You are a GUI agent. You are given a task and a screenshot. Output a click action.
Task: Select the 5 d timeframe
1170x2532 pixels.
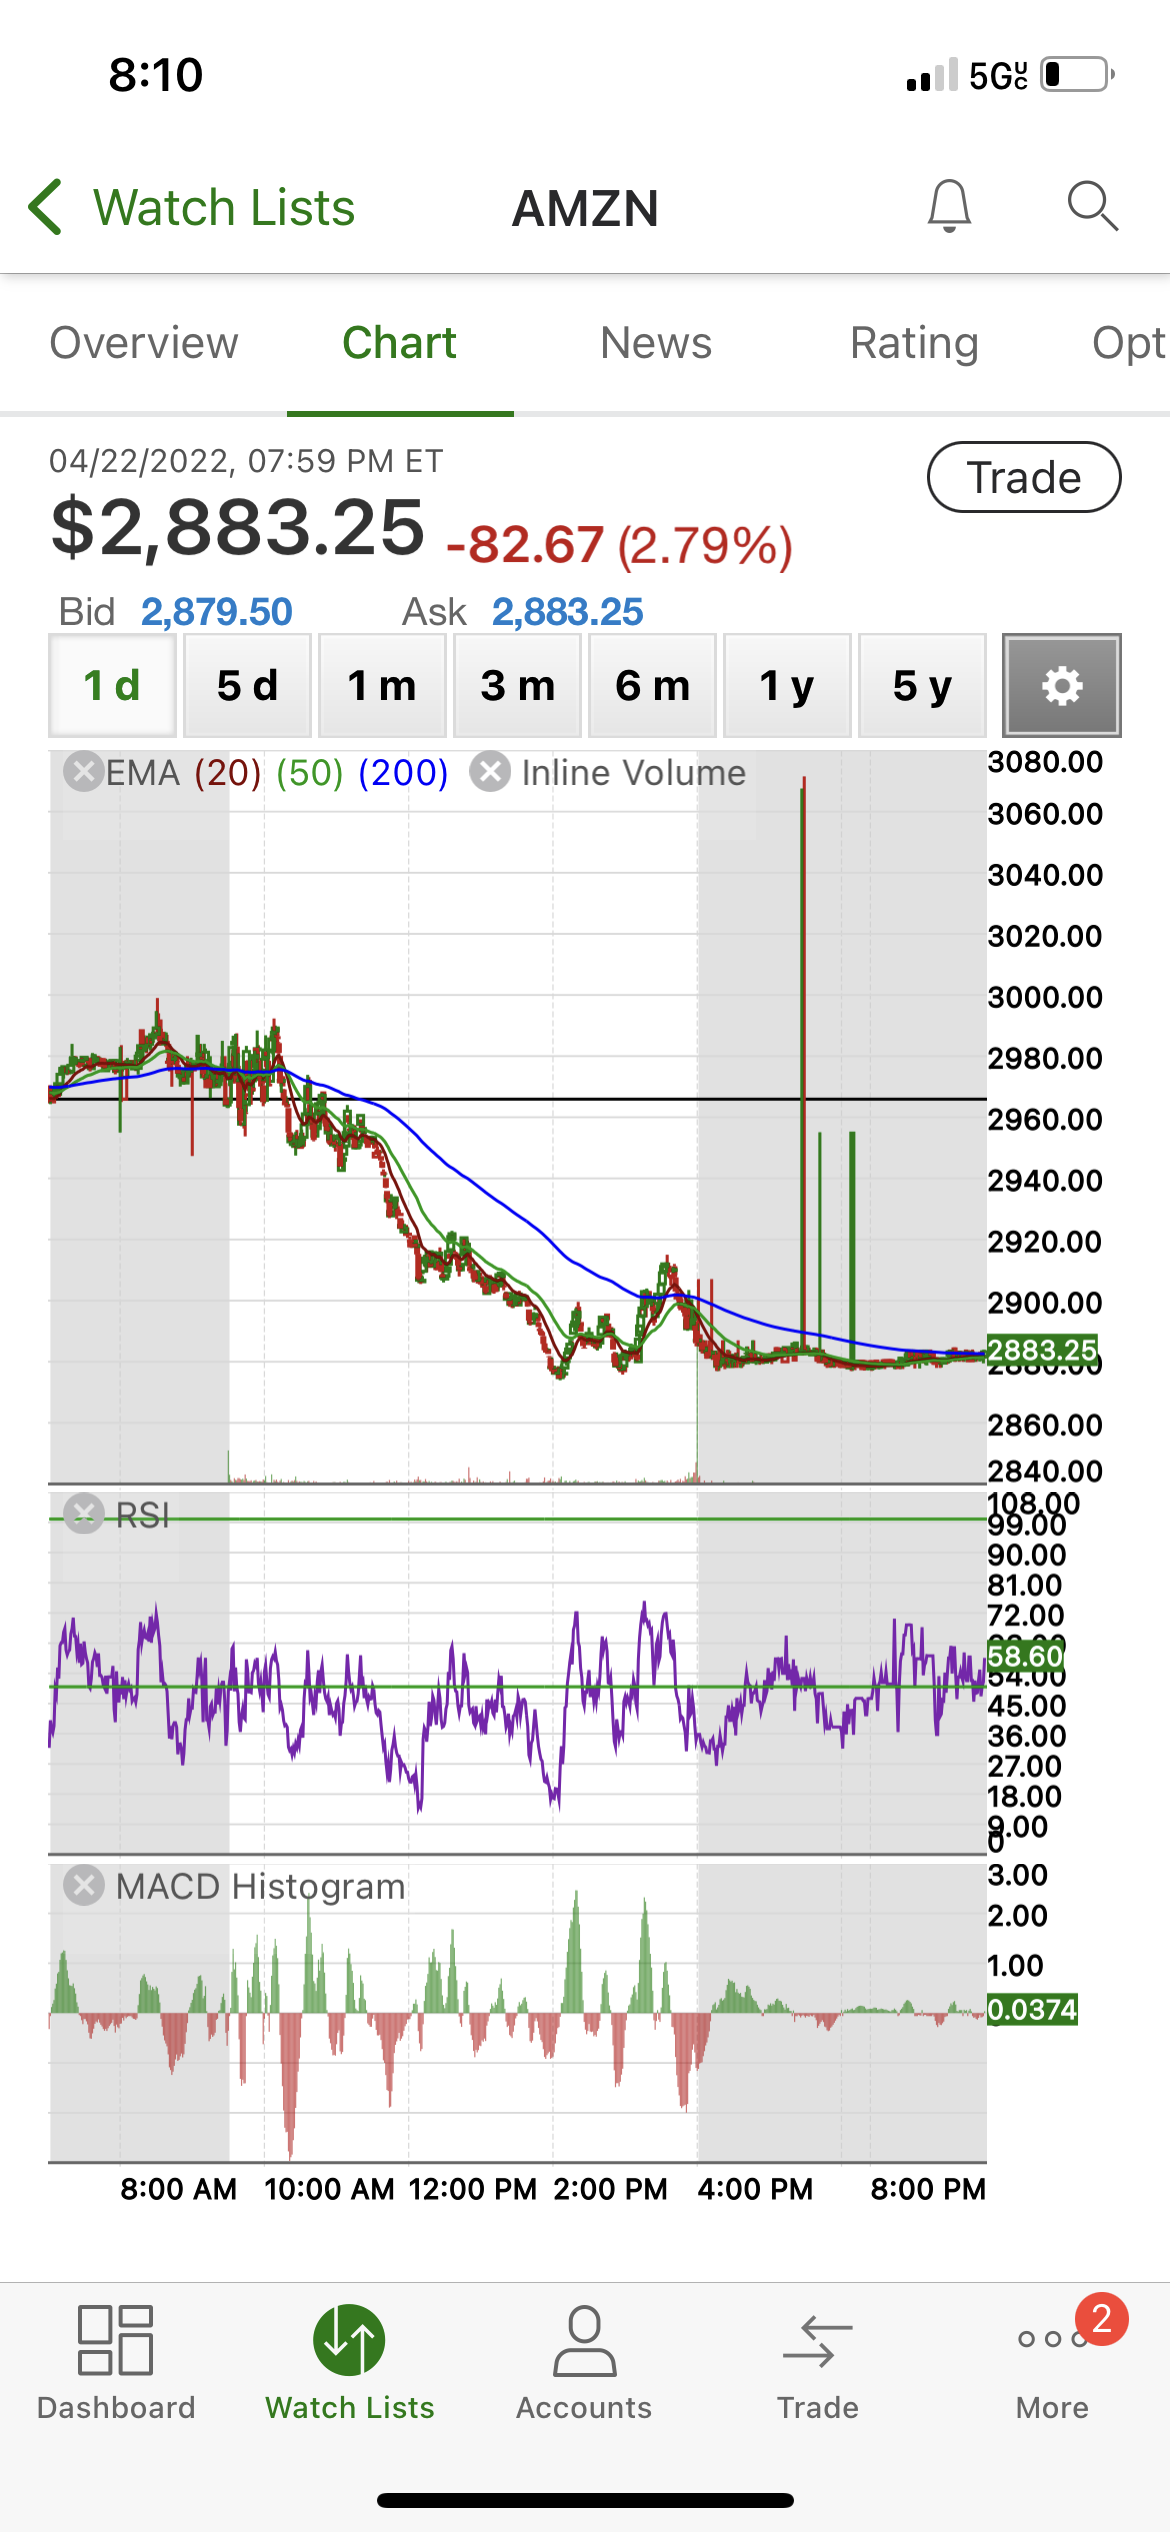tap(247, 685)
